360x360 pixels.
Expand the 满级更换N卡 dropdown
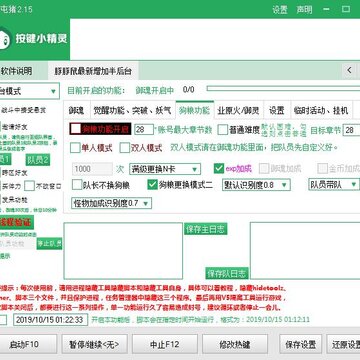[x=165, y=169]
